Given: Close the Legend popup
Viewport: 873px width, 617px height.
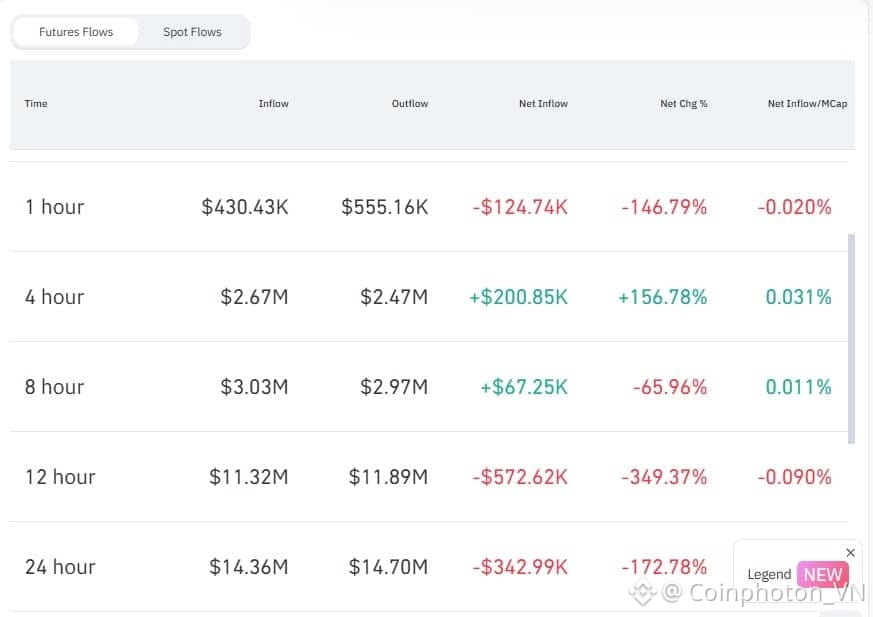Looking at the screenshot, I should (850, 551).
